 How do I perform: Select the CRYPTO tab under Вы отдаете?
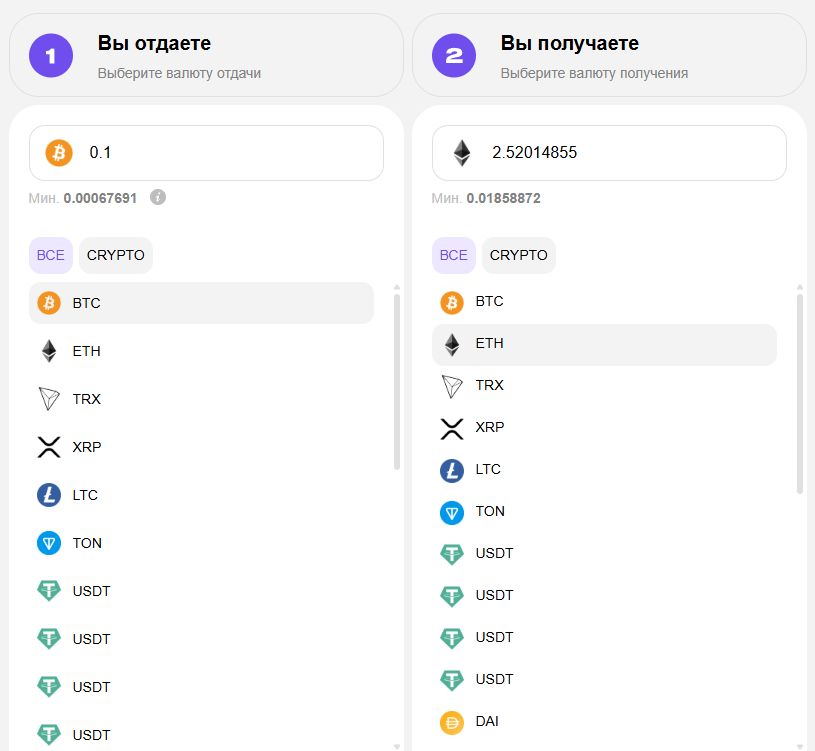coord(115,255)
